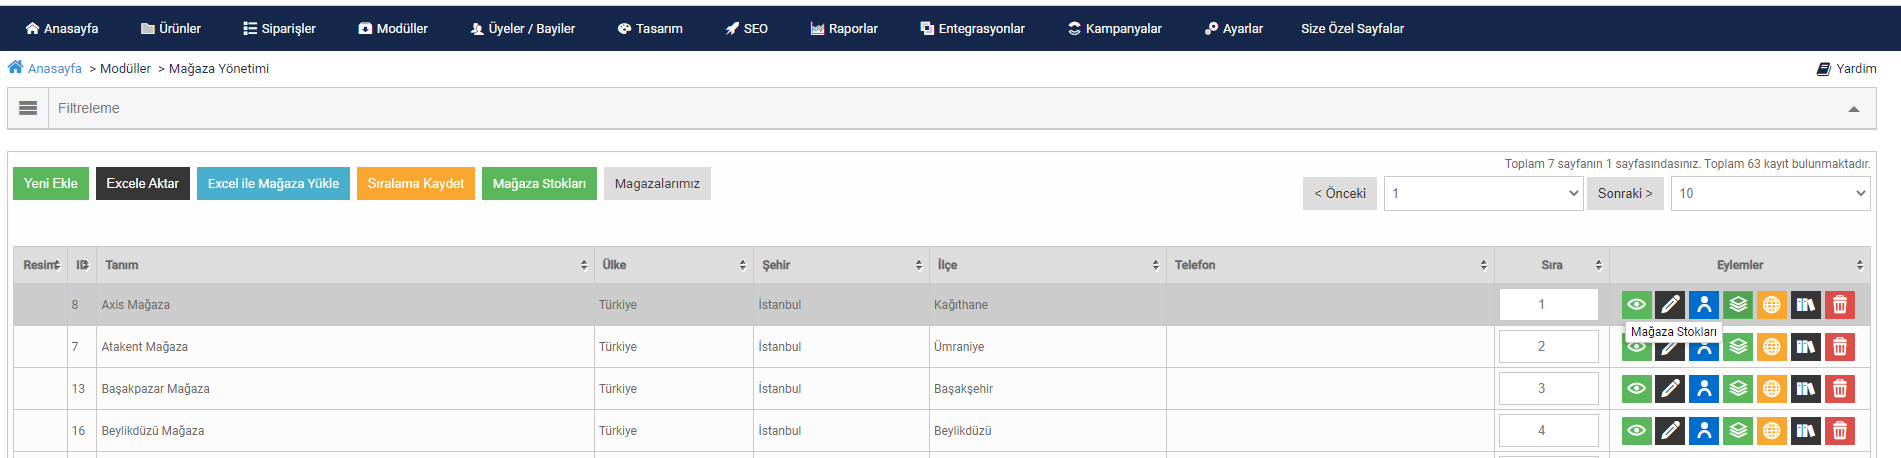Collapse the Filtreleme panel arrow

[x=1854, y=109]
